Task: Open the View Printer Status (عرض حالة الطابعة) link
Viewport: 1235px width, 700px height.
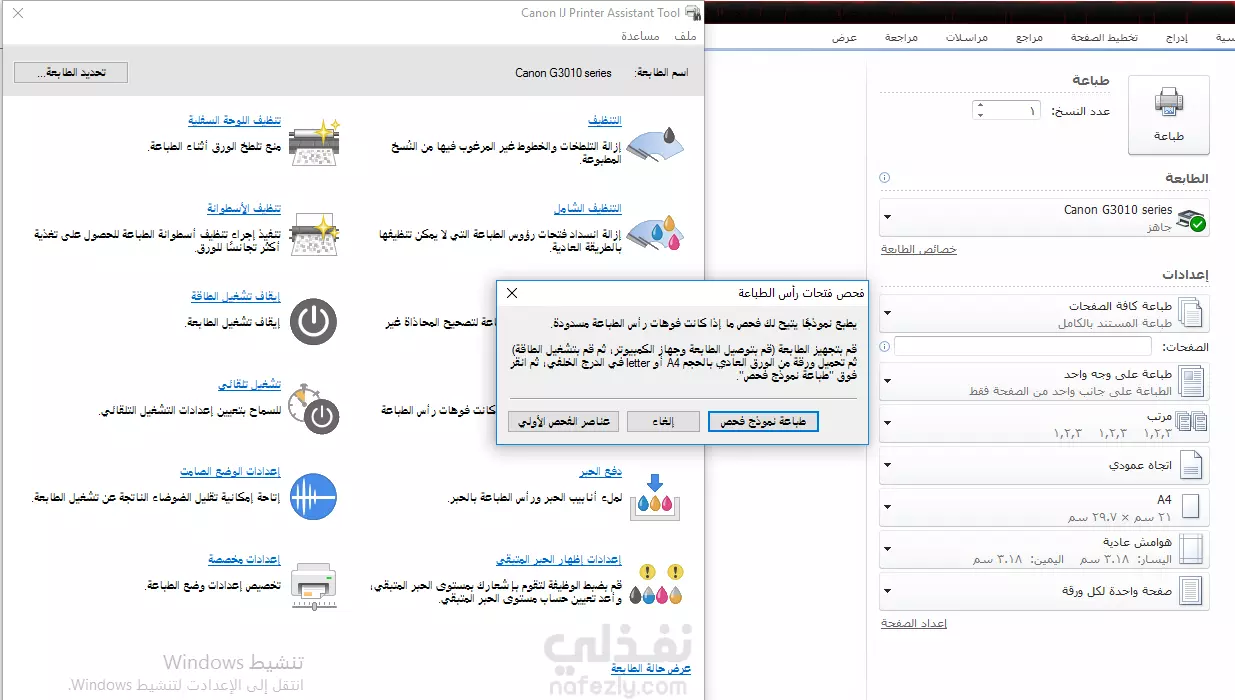Action: tap(651, 668)
